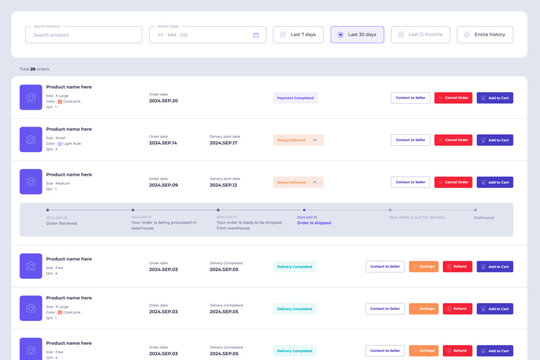Image resolution: width=540 pixels, height=360 pixels.
Task: Click the Delivered timeline dot
Action: coord(475,210)
